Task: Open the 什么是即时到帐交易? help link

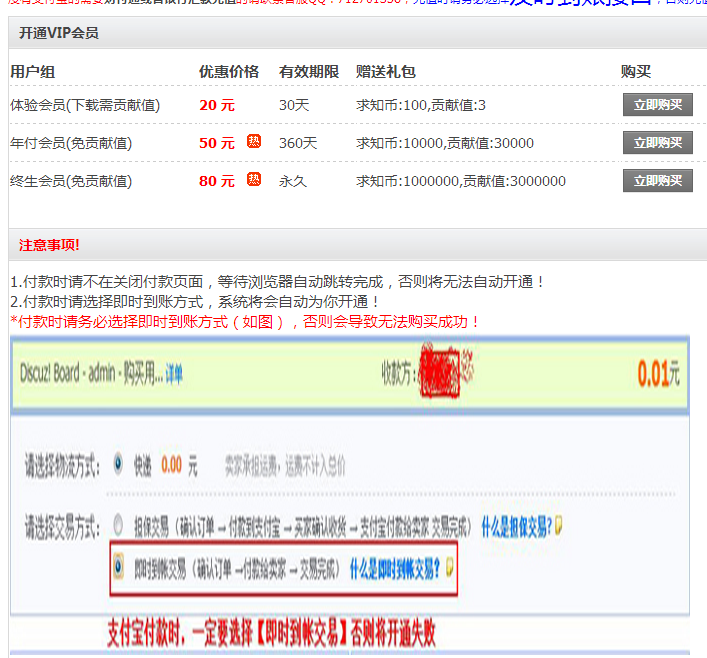Action: tap(395, 569)
